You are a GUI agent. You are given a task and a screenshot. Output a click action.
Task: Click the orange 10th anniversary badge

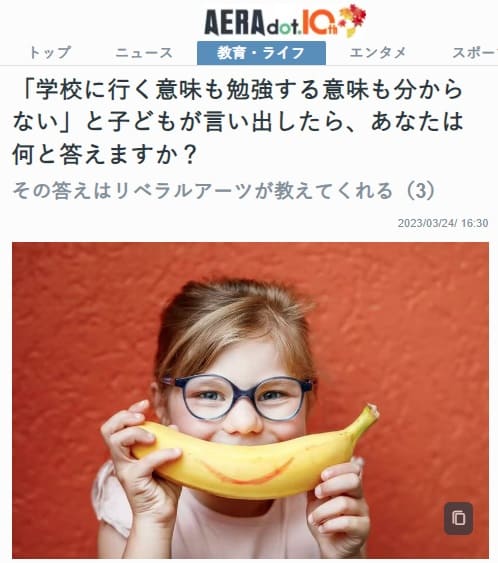tap(320, 23)
